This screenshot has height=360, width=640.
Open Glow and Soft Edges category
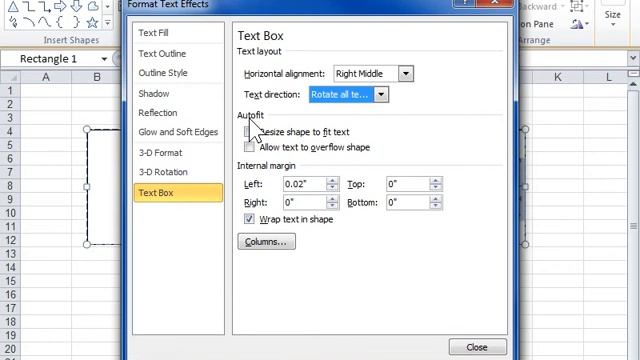click(178, 132)
